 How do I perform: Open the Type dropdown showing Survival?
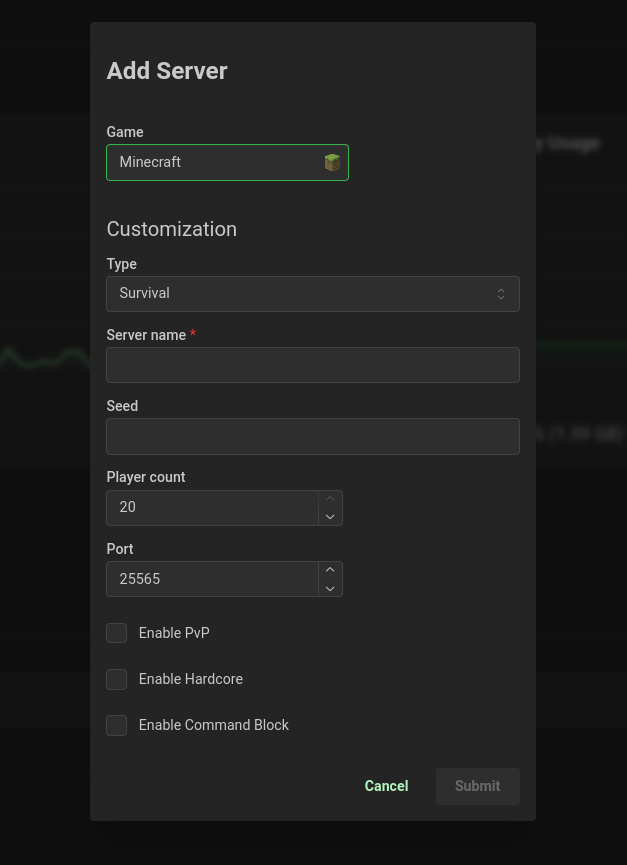[313, 293]
